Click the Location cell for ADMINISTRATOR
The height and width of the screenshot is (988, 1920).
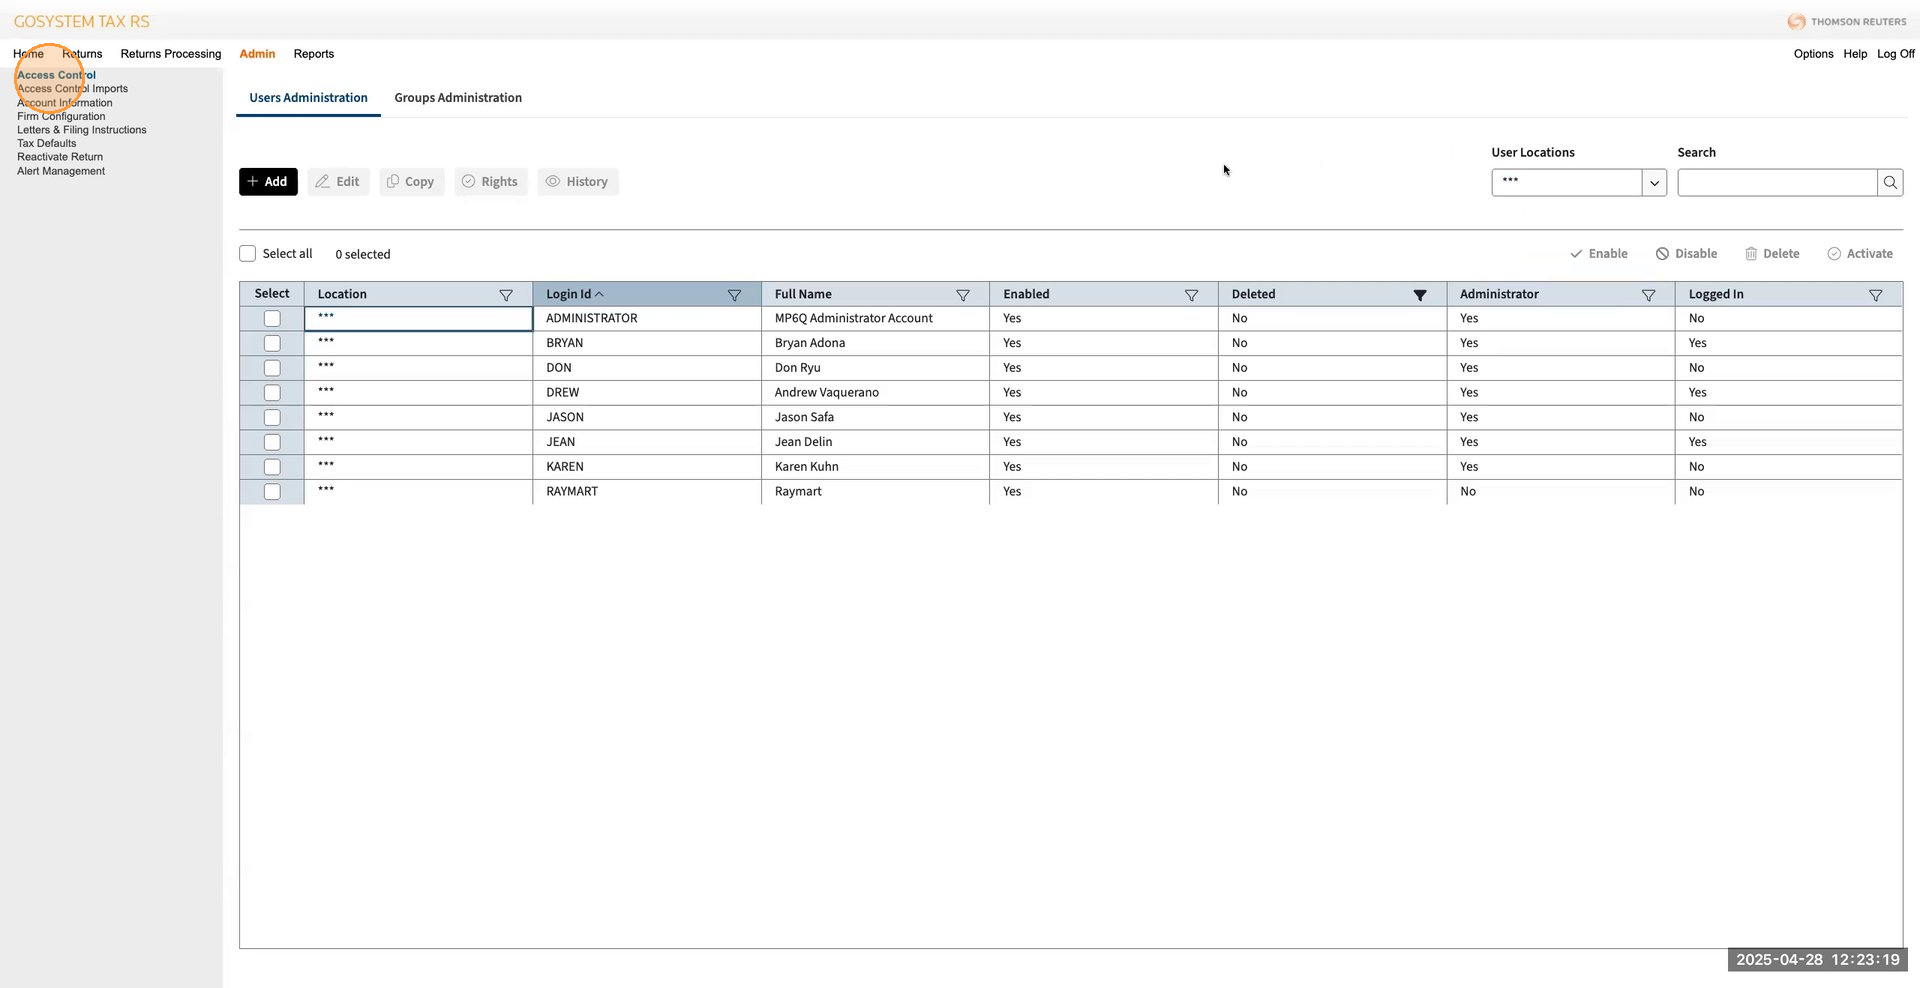[x=418, y=318]
